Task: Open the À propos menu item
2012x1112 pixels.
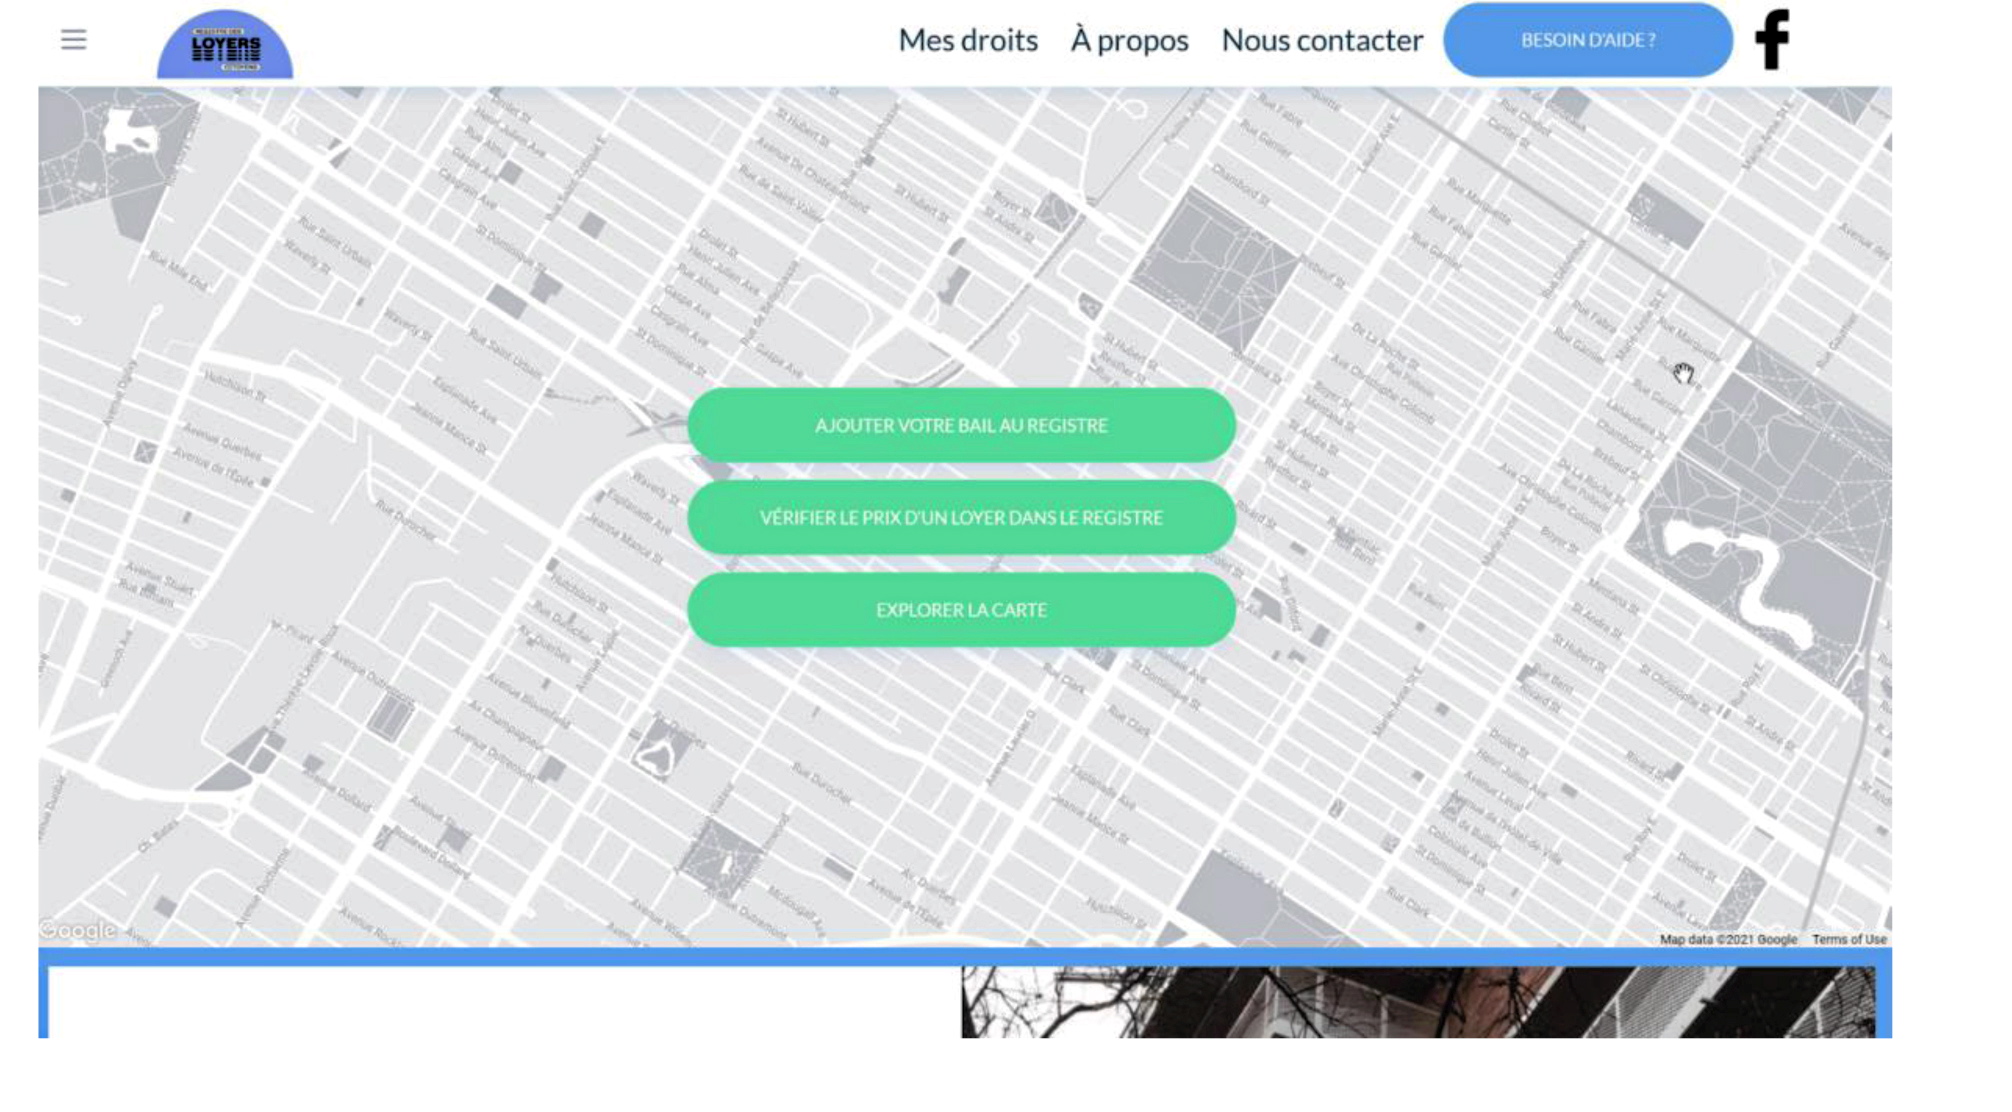Action: tap(1129, 40)
